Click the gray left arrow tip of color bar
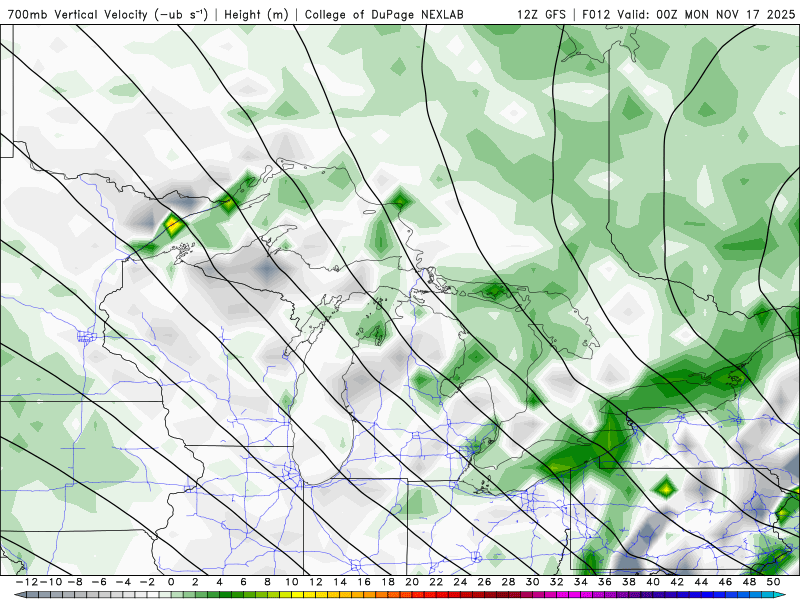 [x=19, y=595]
